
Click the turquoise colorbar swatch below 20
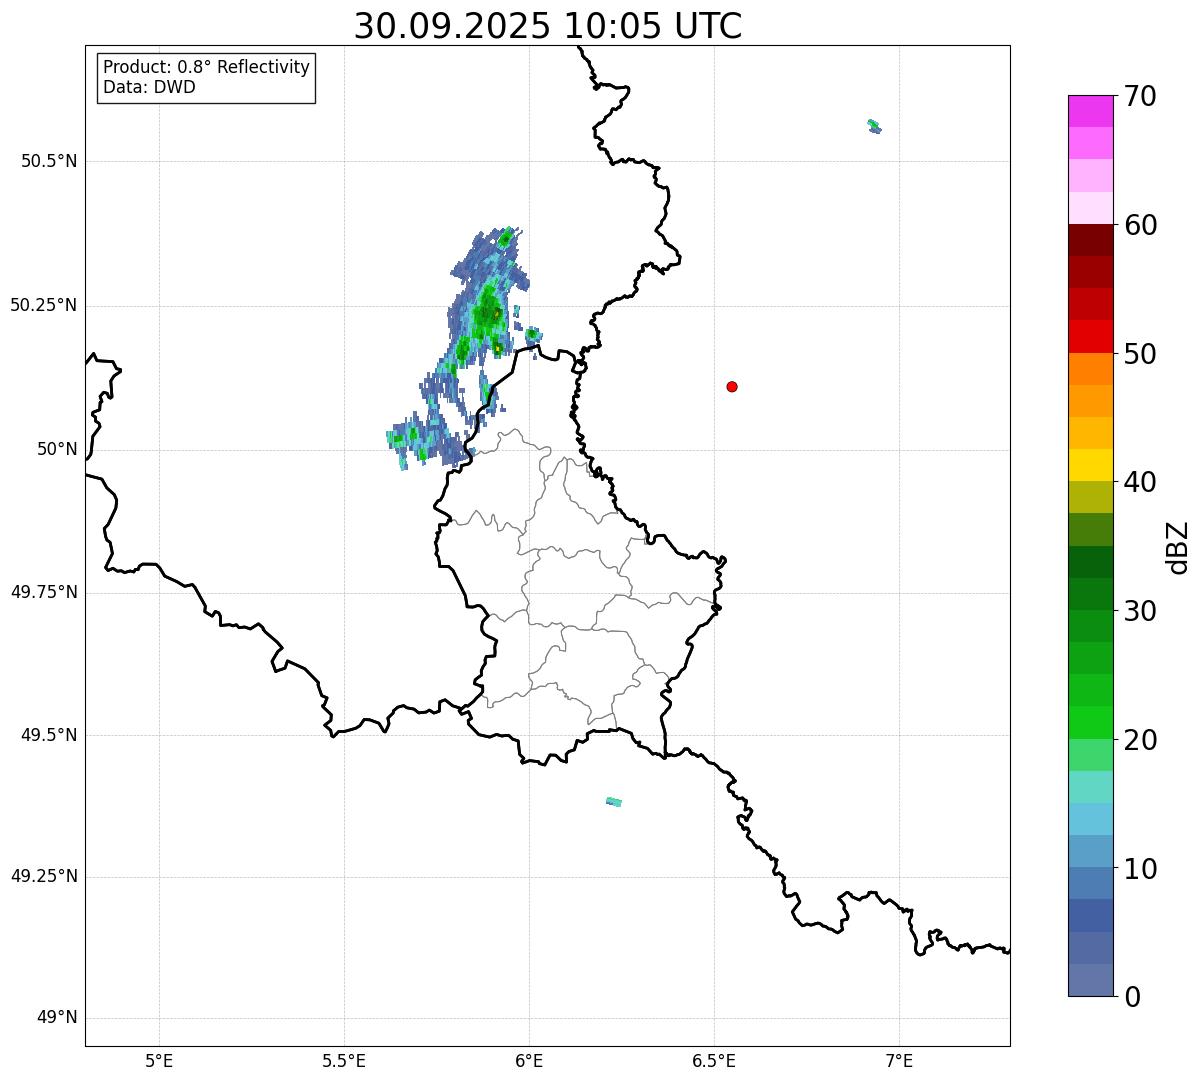[x=1090, y=787]
